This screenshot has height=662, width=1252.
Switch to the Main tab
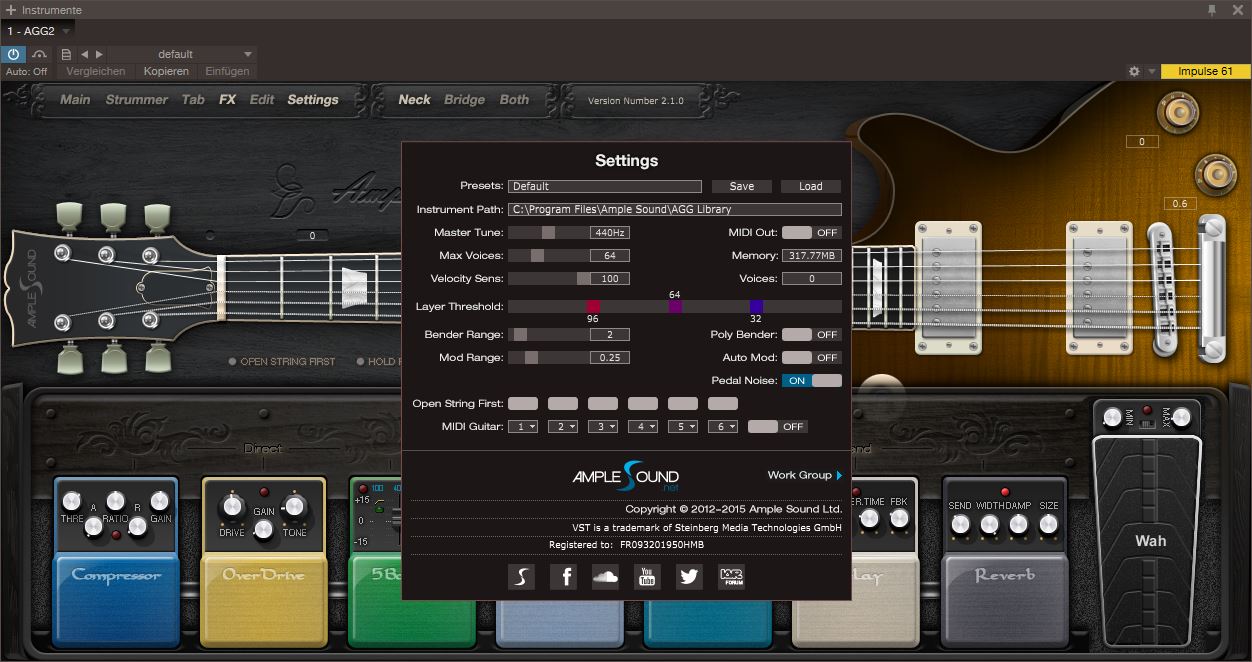pos(75,100)
